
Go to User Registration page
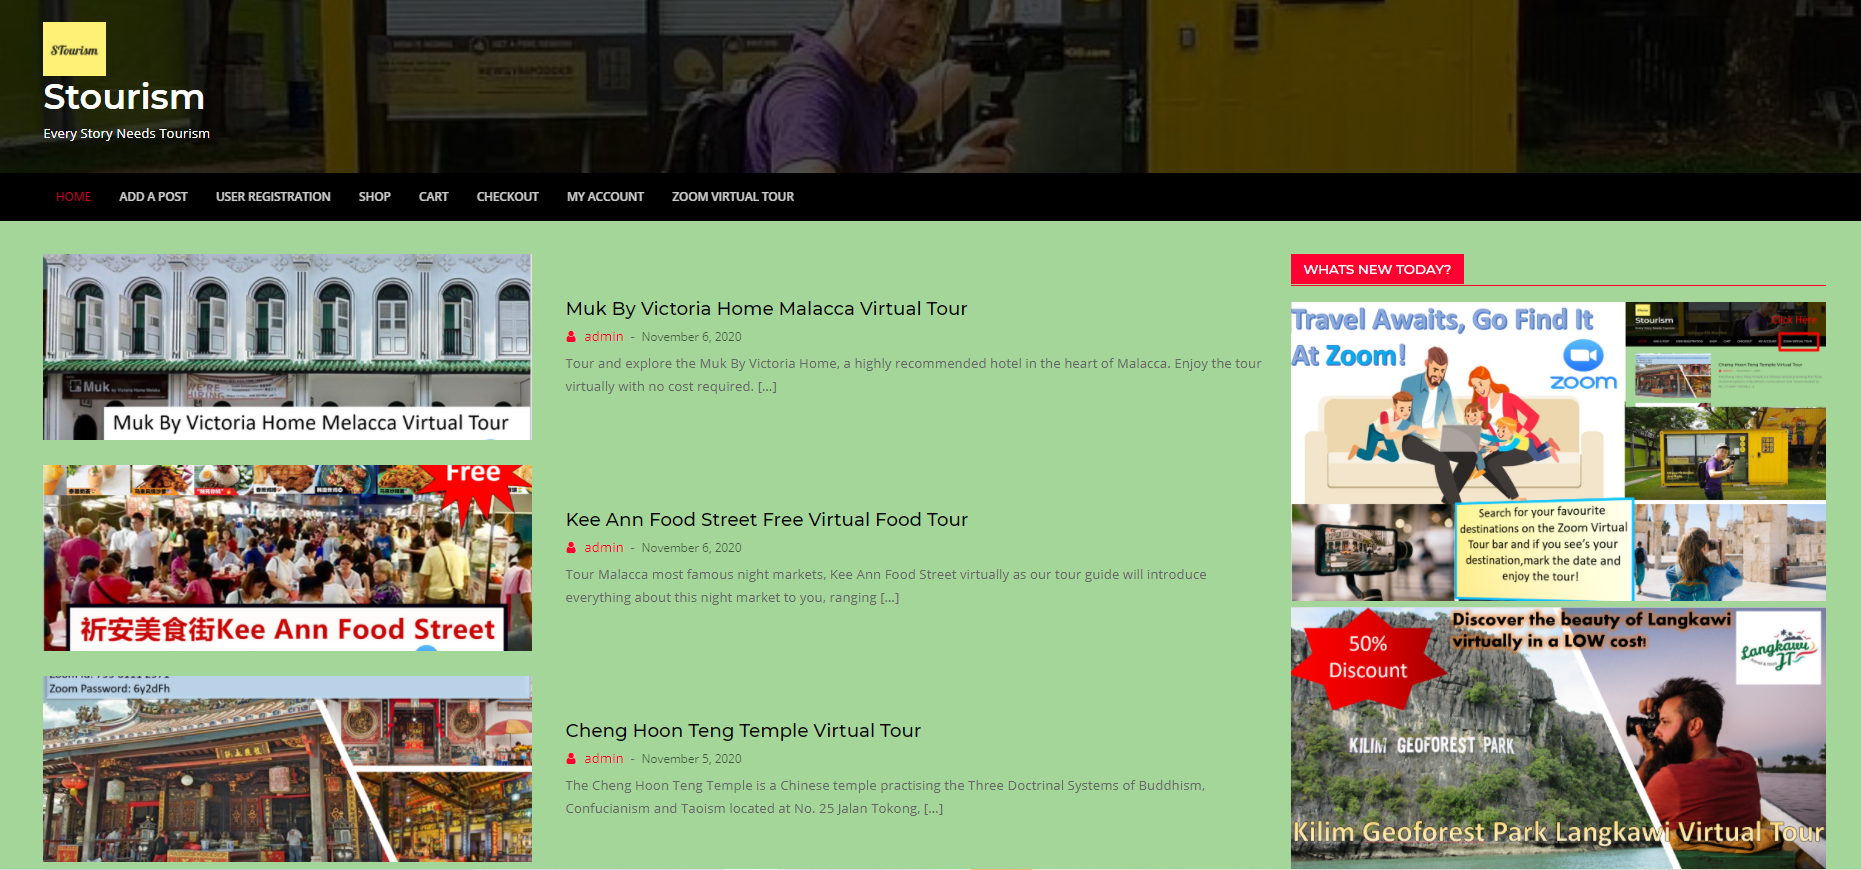[x=273, y=197]
